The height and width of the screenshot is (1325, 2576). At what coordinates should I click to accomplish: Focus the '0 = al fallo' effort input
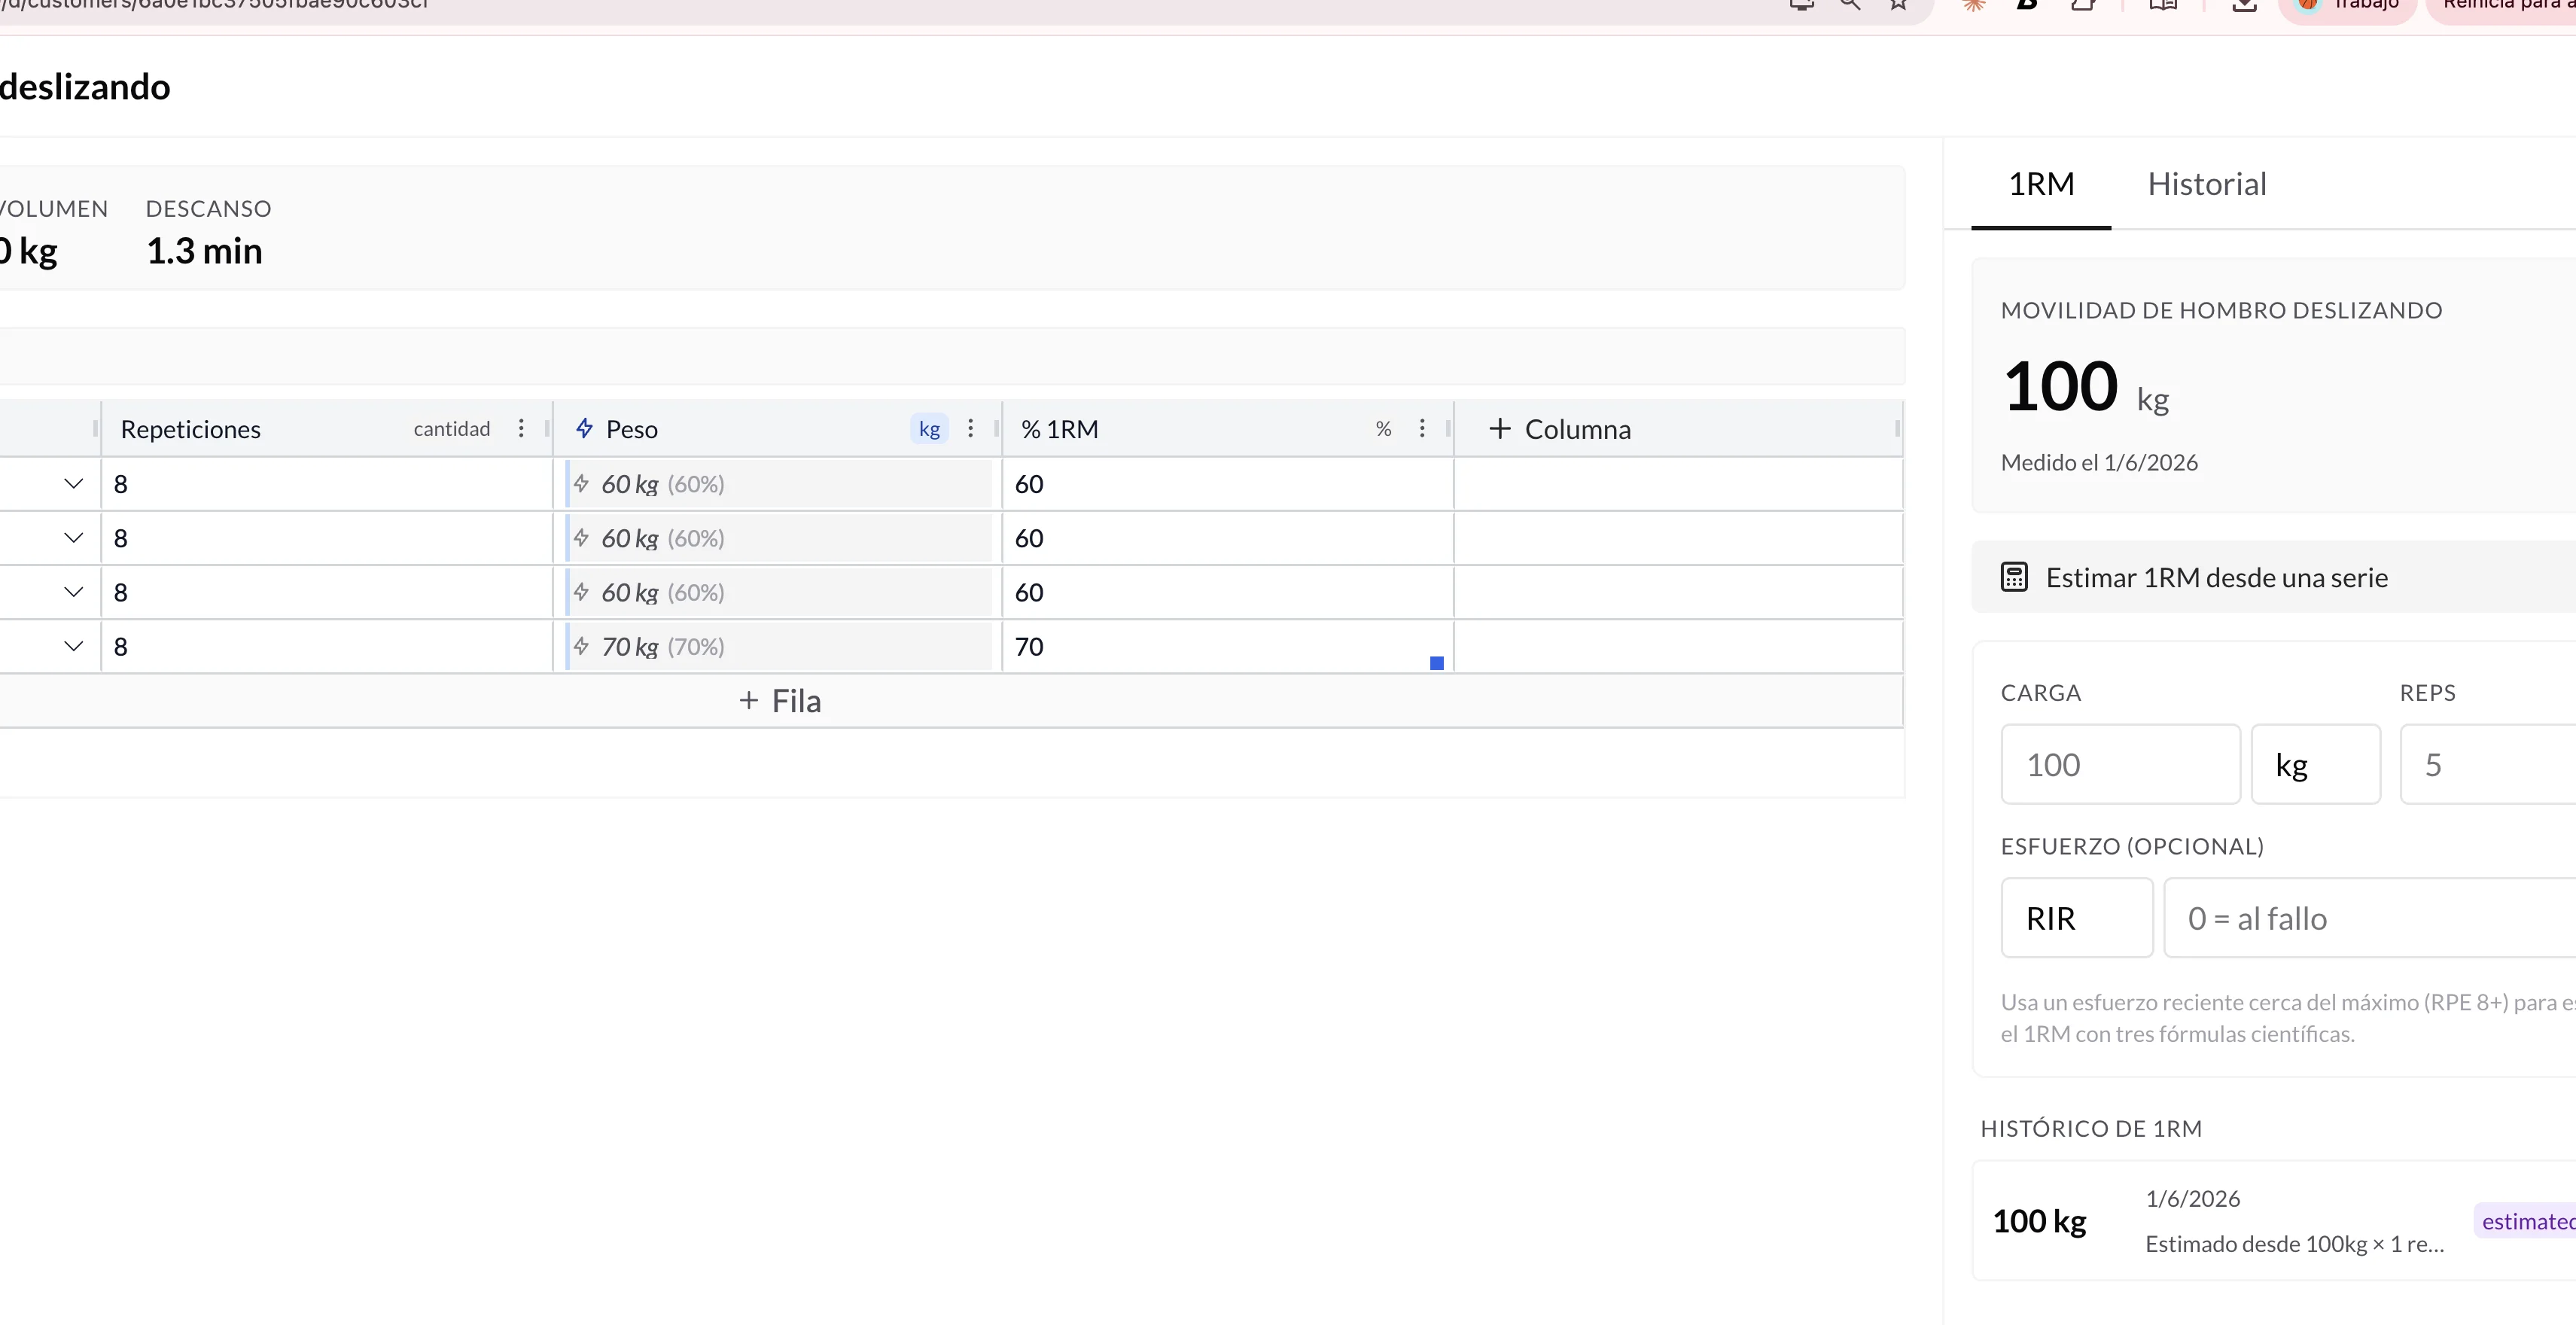pos(2370,918)
